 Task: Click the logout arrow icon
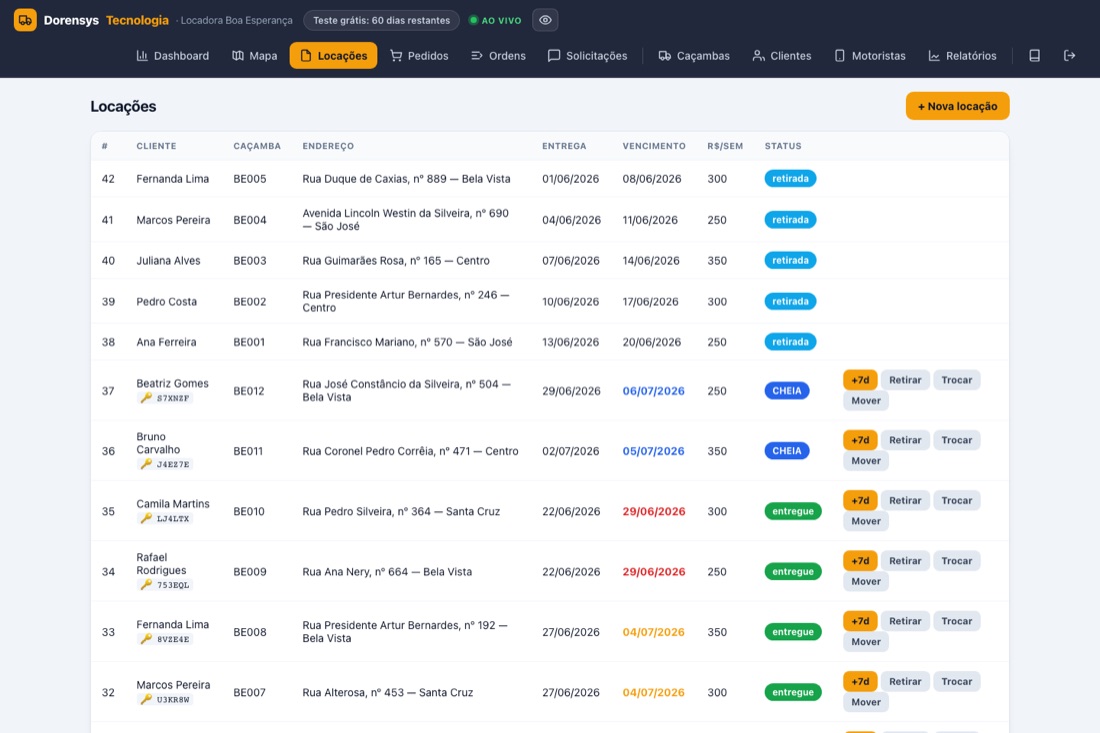point(1069,55)
